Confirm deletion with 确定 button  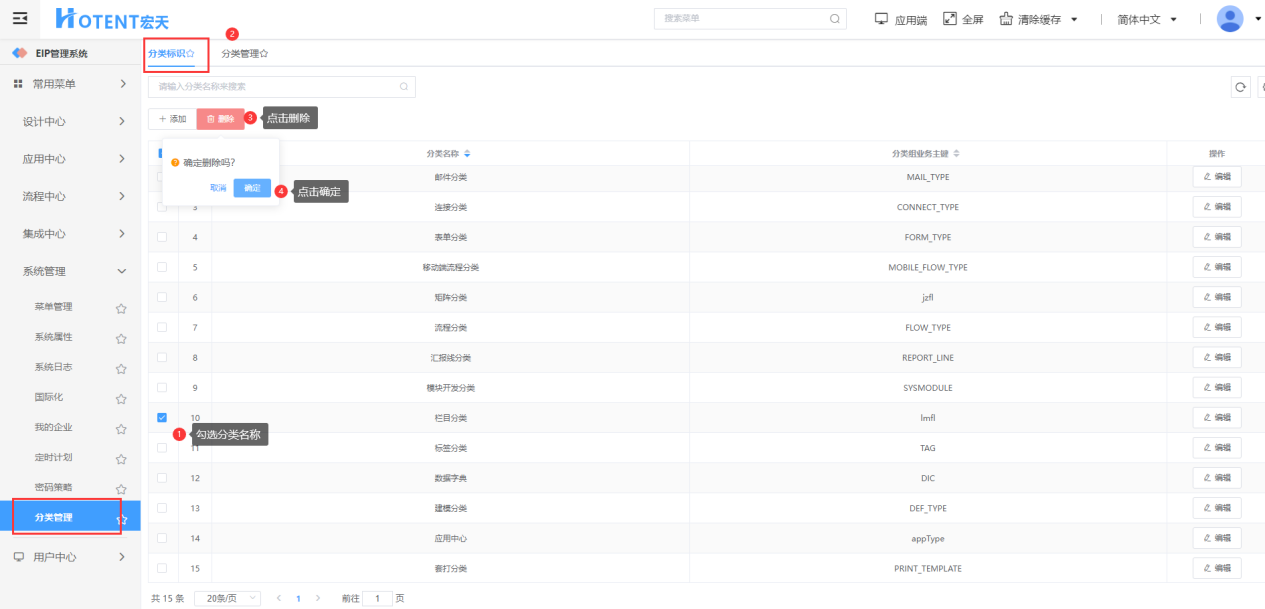click(252, 188)
